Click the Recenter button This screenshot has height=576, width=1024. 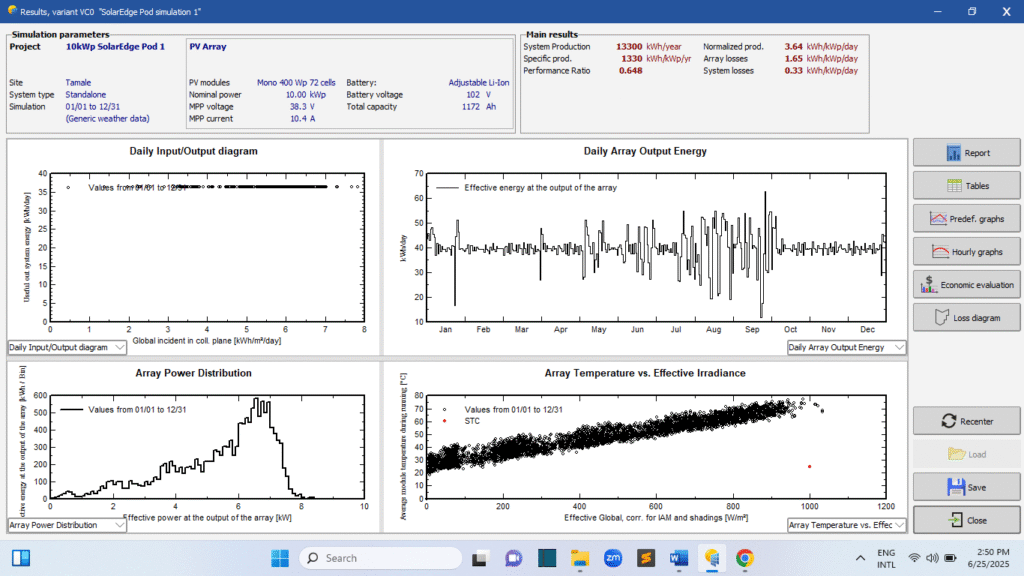pos(966,421)
